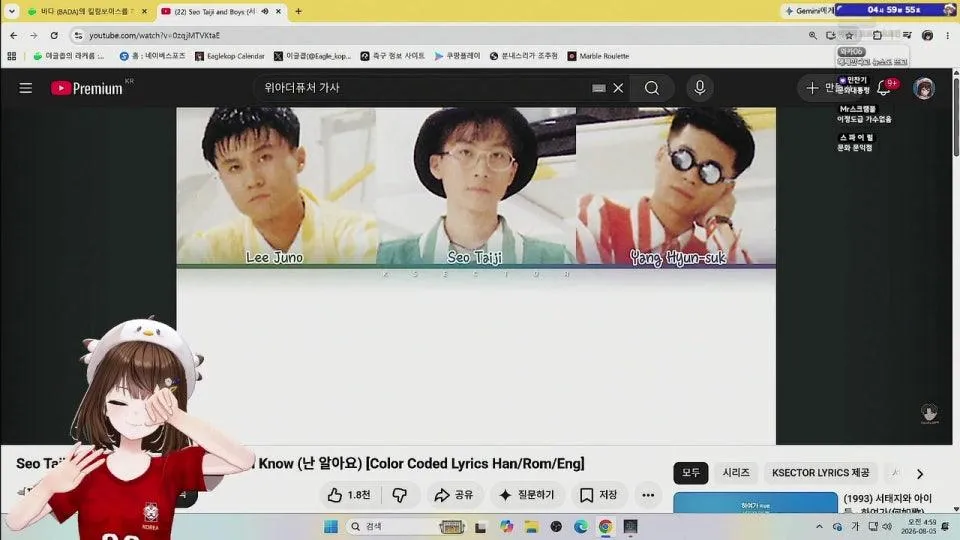The image size is (960, 540).
Task: Select the 모두 filter chip
Action: pos(691,473)
